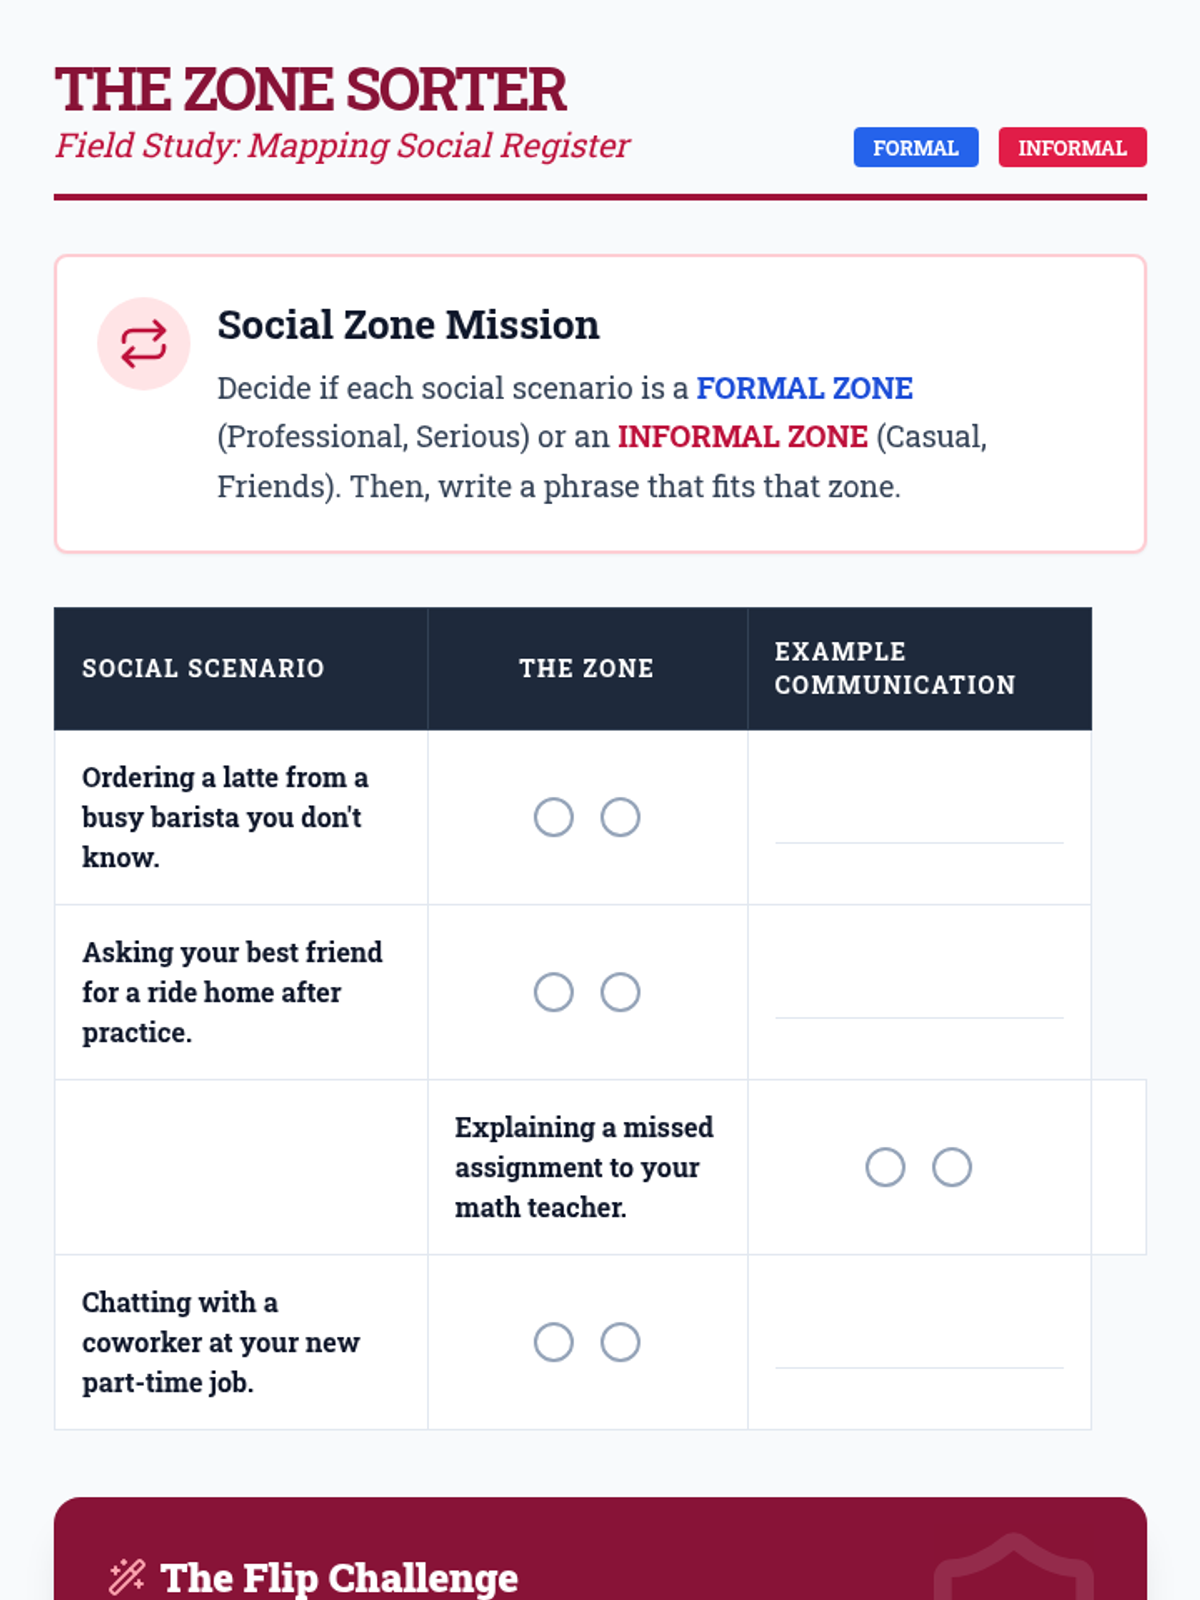
Task: Click example communication field for latte scenario
Action: (919, 817)
